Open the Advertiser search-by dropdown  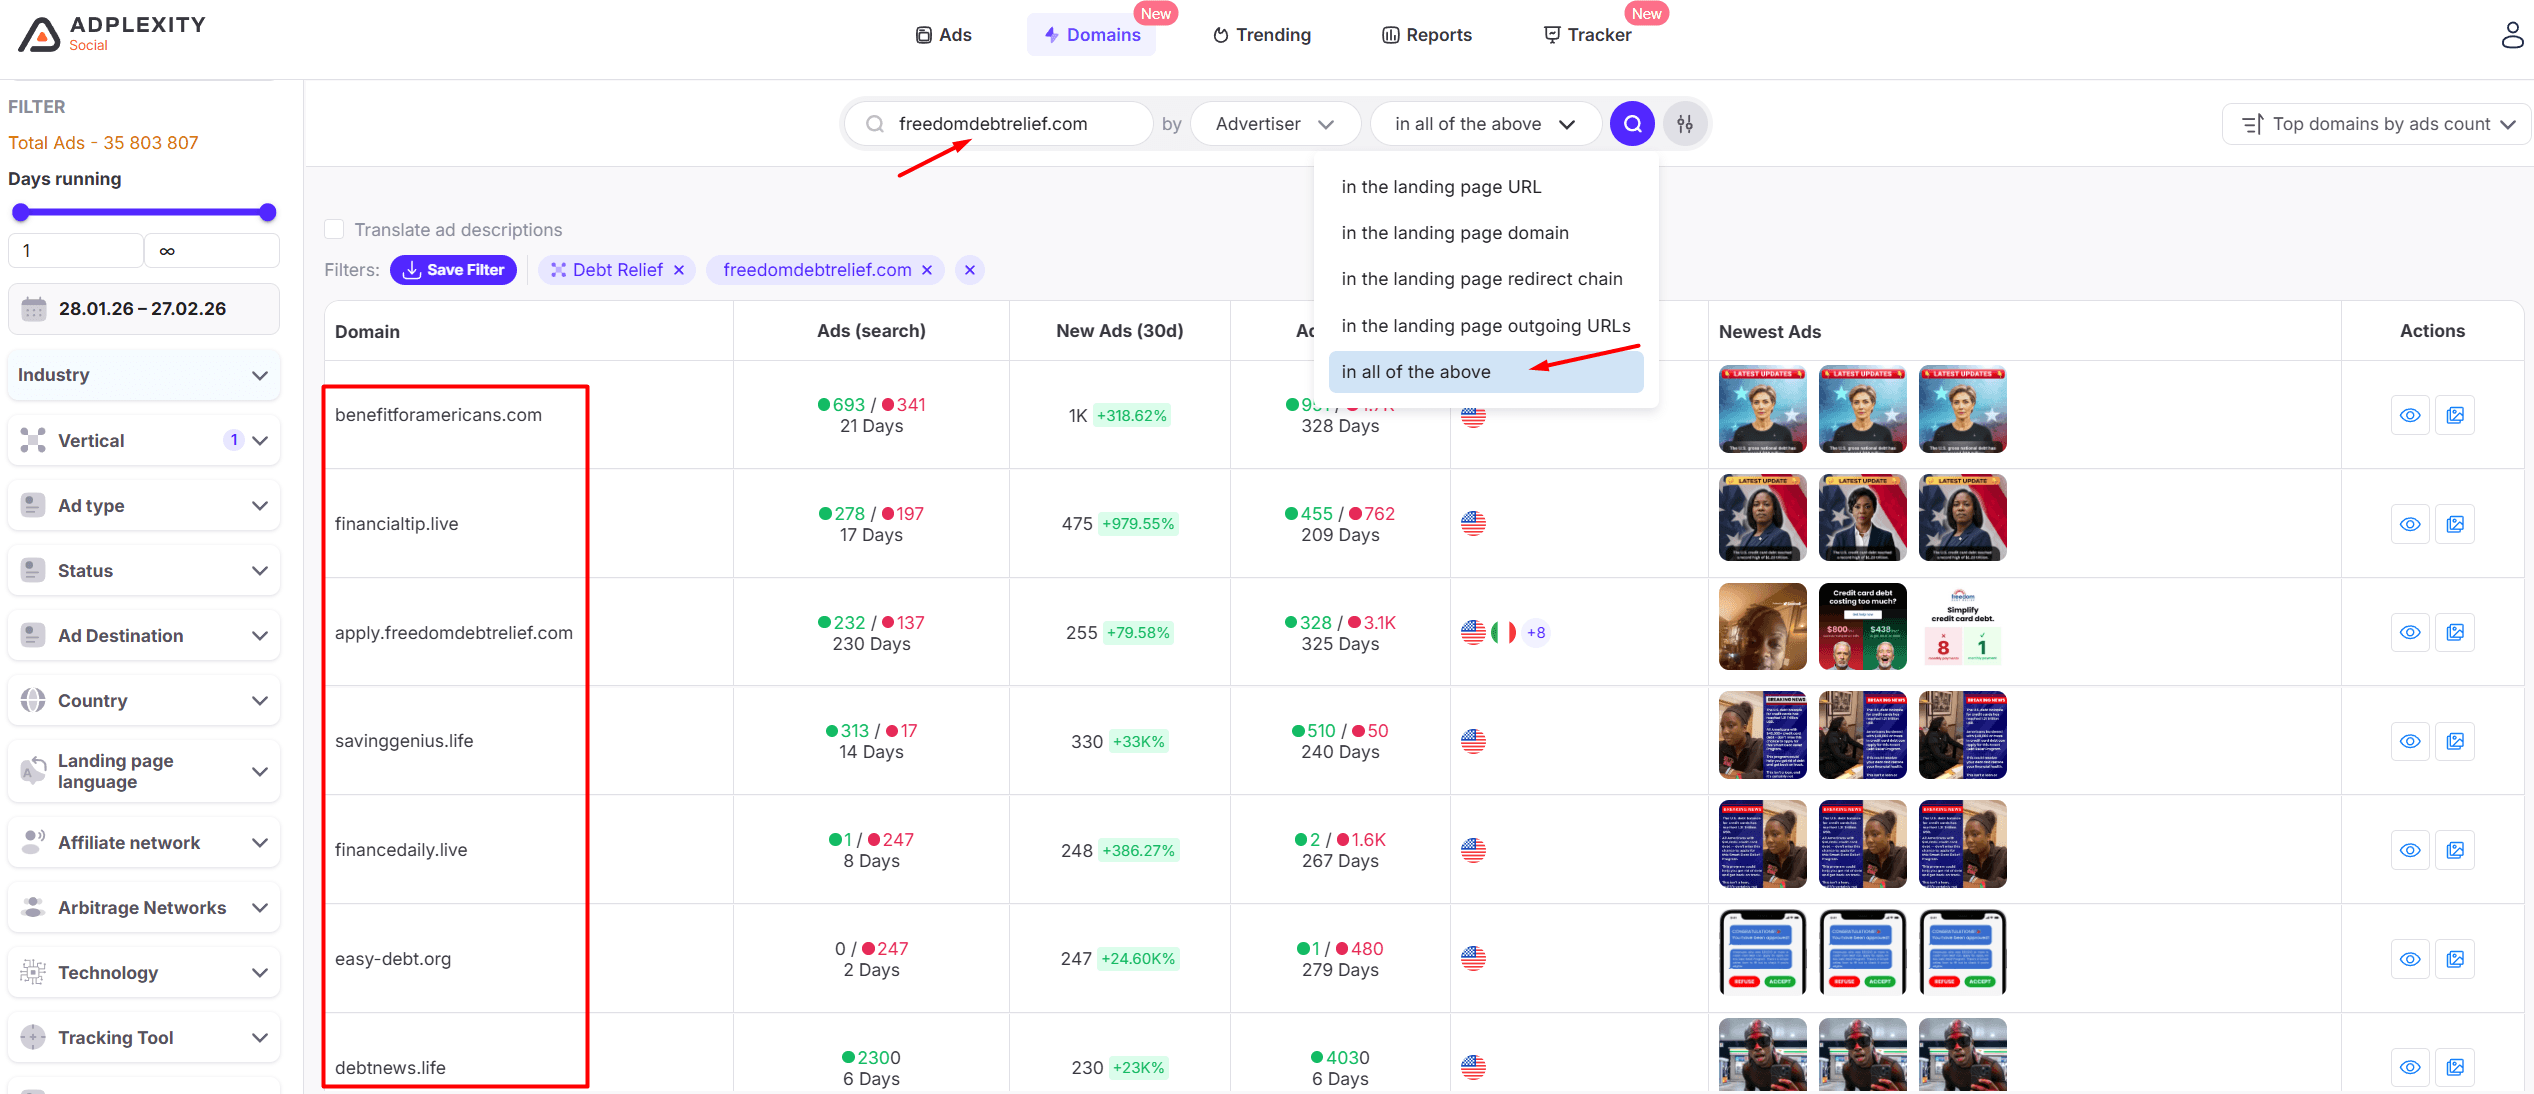pos(1274,124)
